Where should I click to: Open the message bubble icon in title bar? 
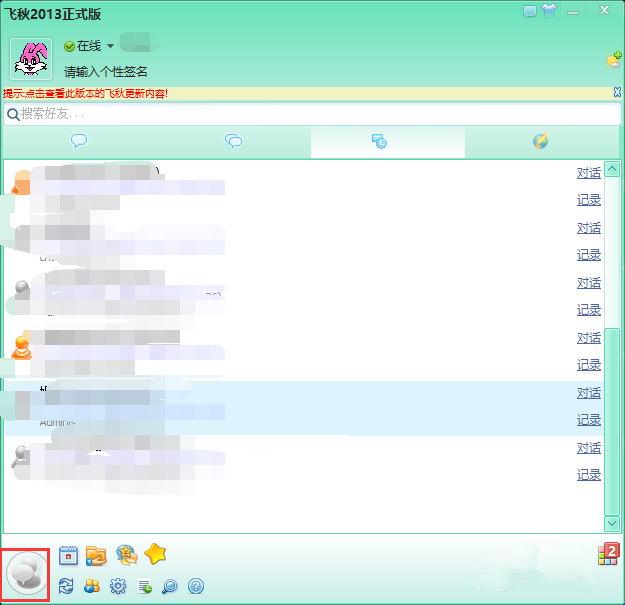coord(529,11)
